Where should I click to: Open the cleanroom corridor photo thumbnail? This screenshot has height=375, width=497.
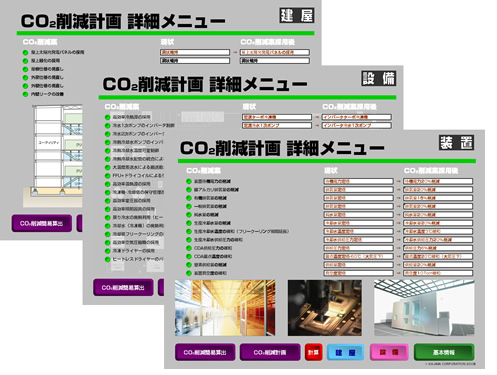pyautogui.click(x=225, y=308)
